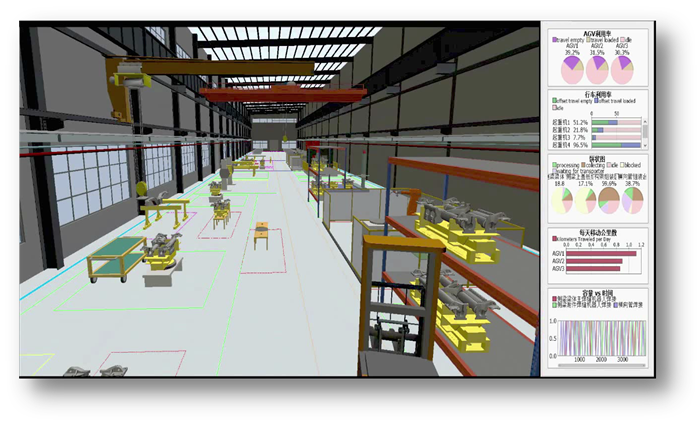Click the 起重机4 utilization bar
This screenshot has height=426, width=700.
(616, 145)
